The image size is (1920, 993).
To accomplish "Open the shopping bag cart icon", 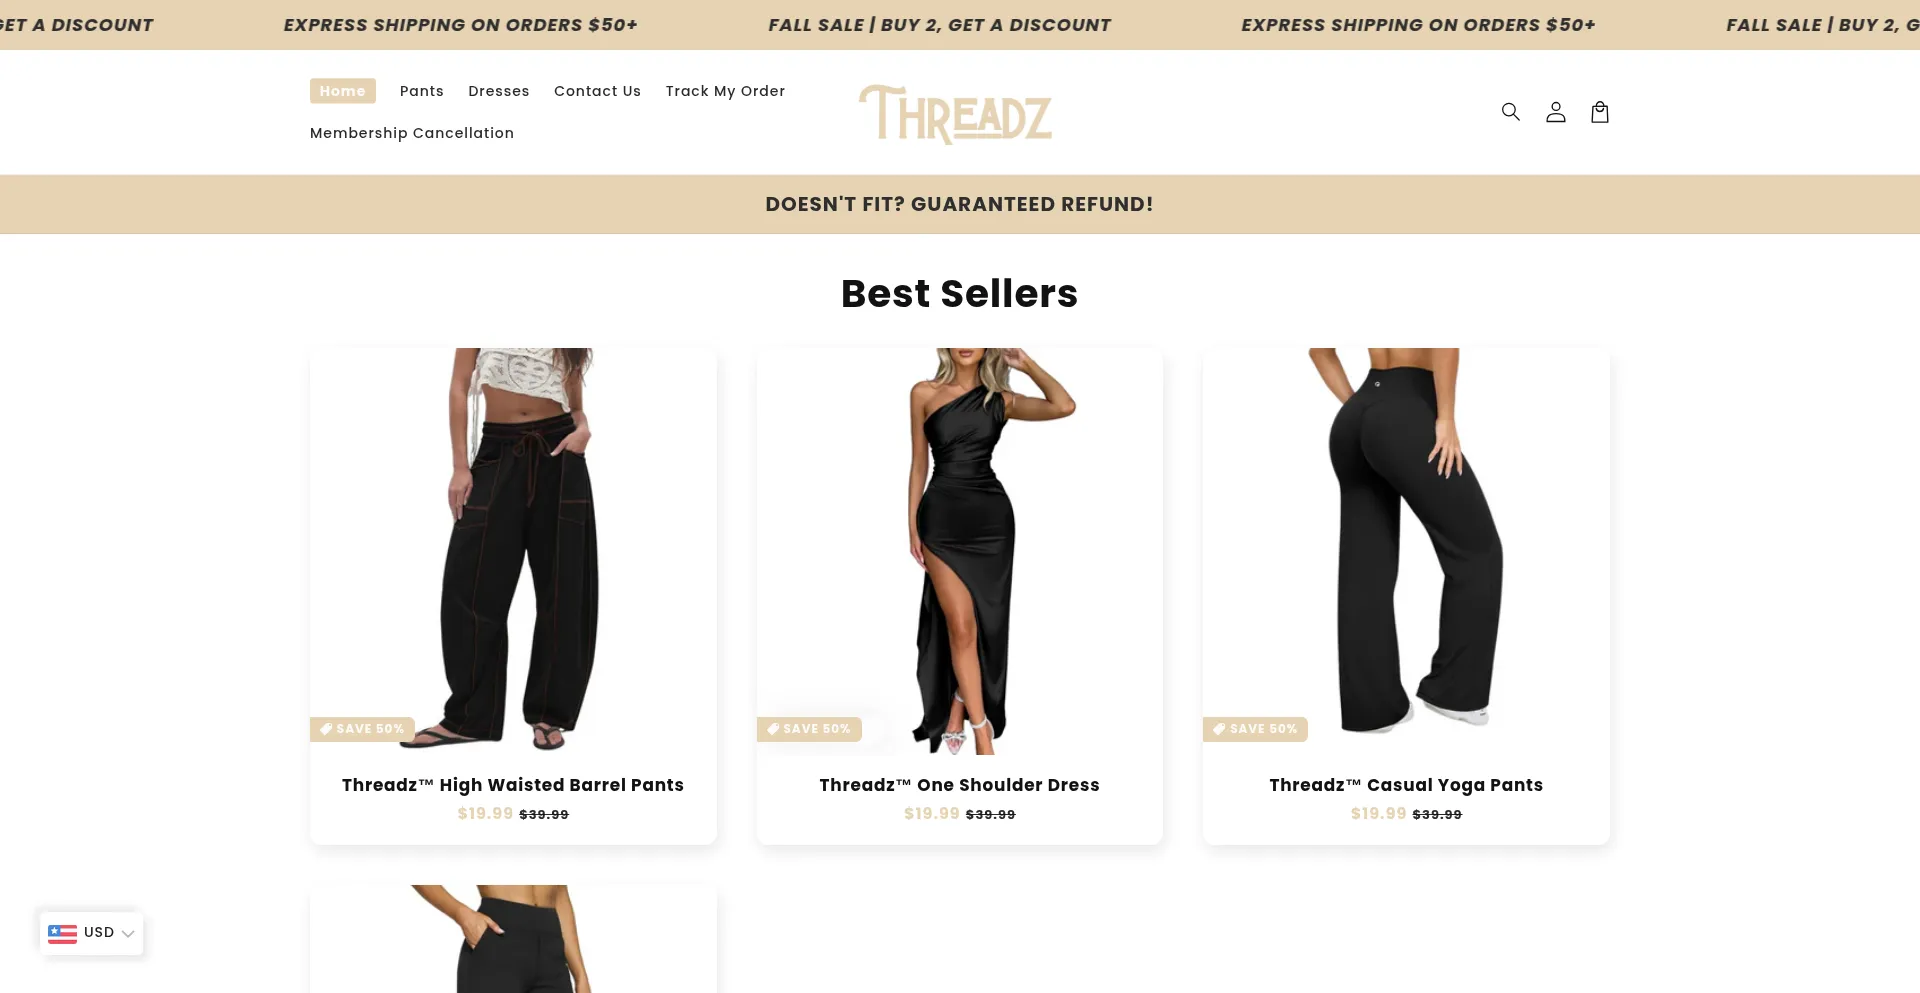I will point(1600,112).
